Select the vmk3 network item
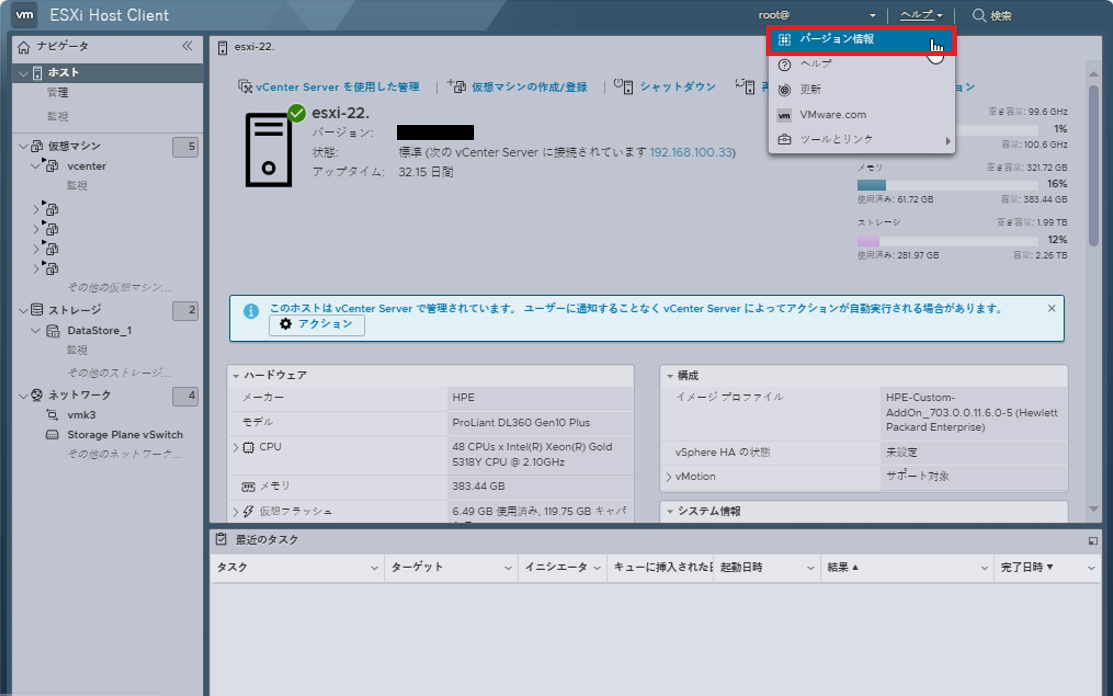 [81, 415]
